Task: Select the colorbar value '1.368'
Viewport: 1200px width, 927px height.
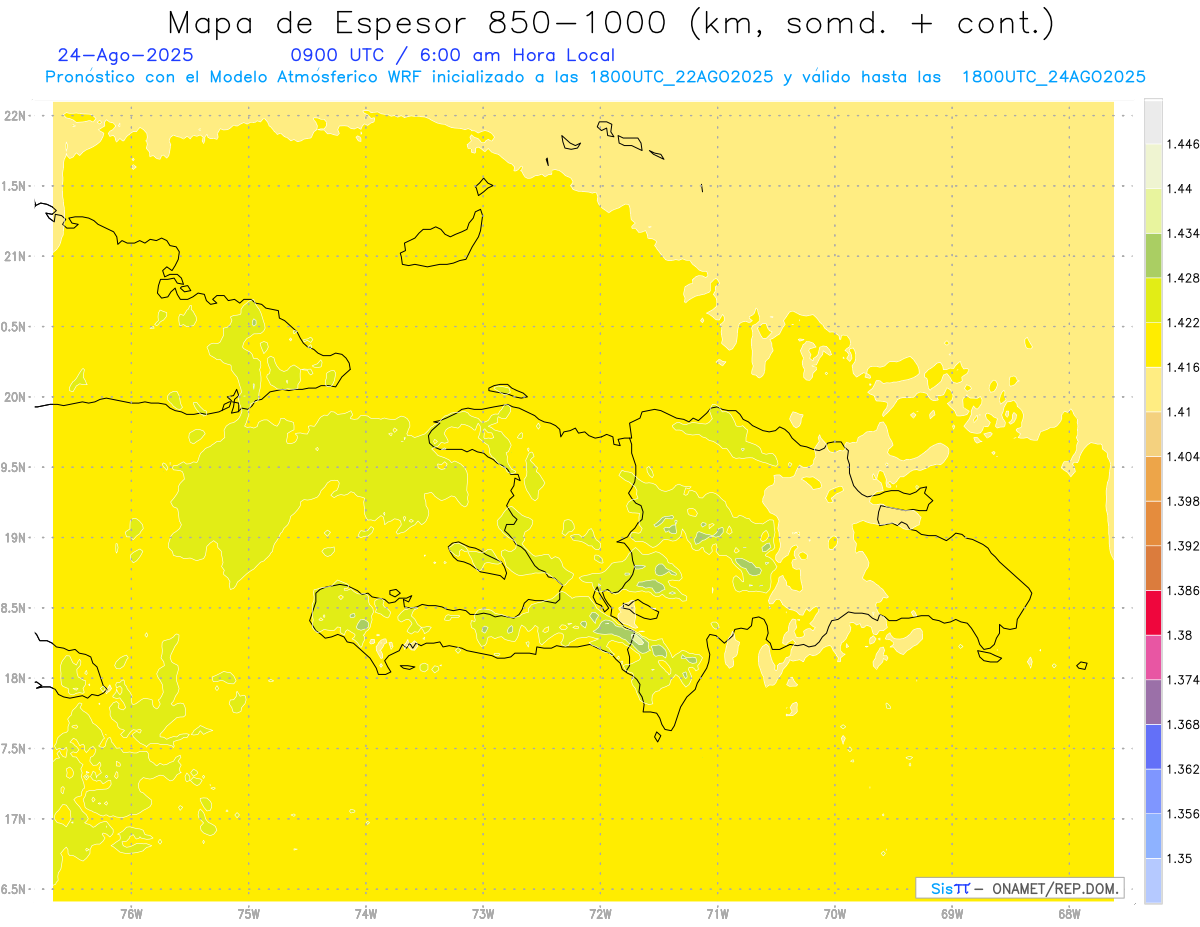Action: (x=1185, y=724)
